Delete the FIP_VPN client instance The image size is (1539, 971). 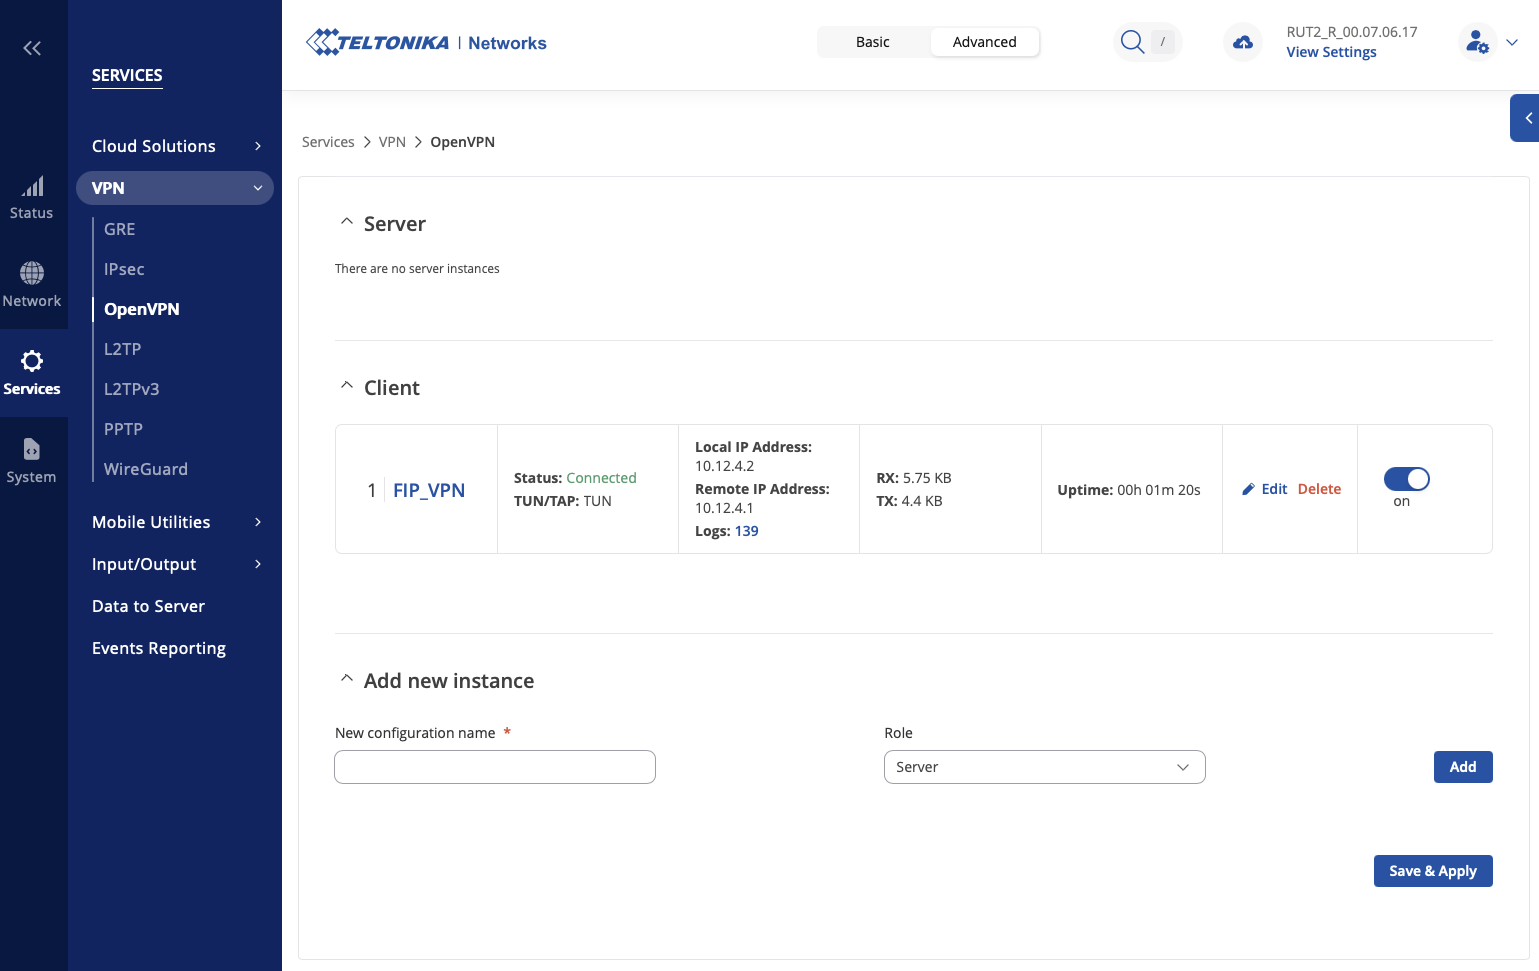(1319, 489)
